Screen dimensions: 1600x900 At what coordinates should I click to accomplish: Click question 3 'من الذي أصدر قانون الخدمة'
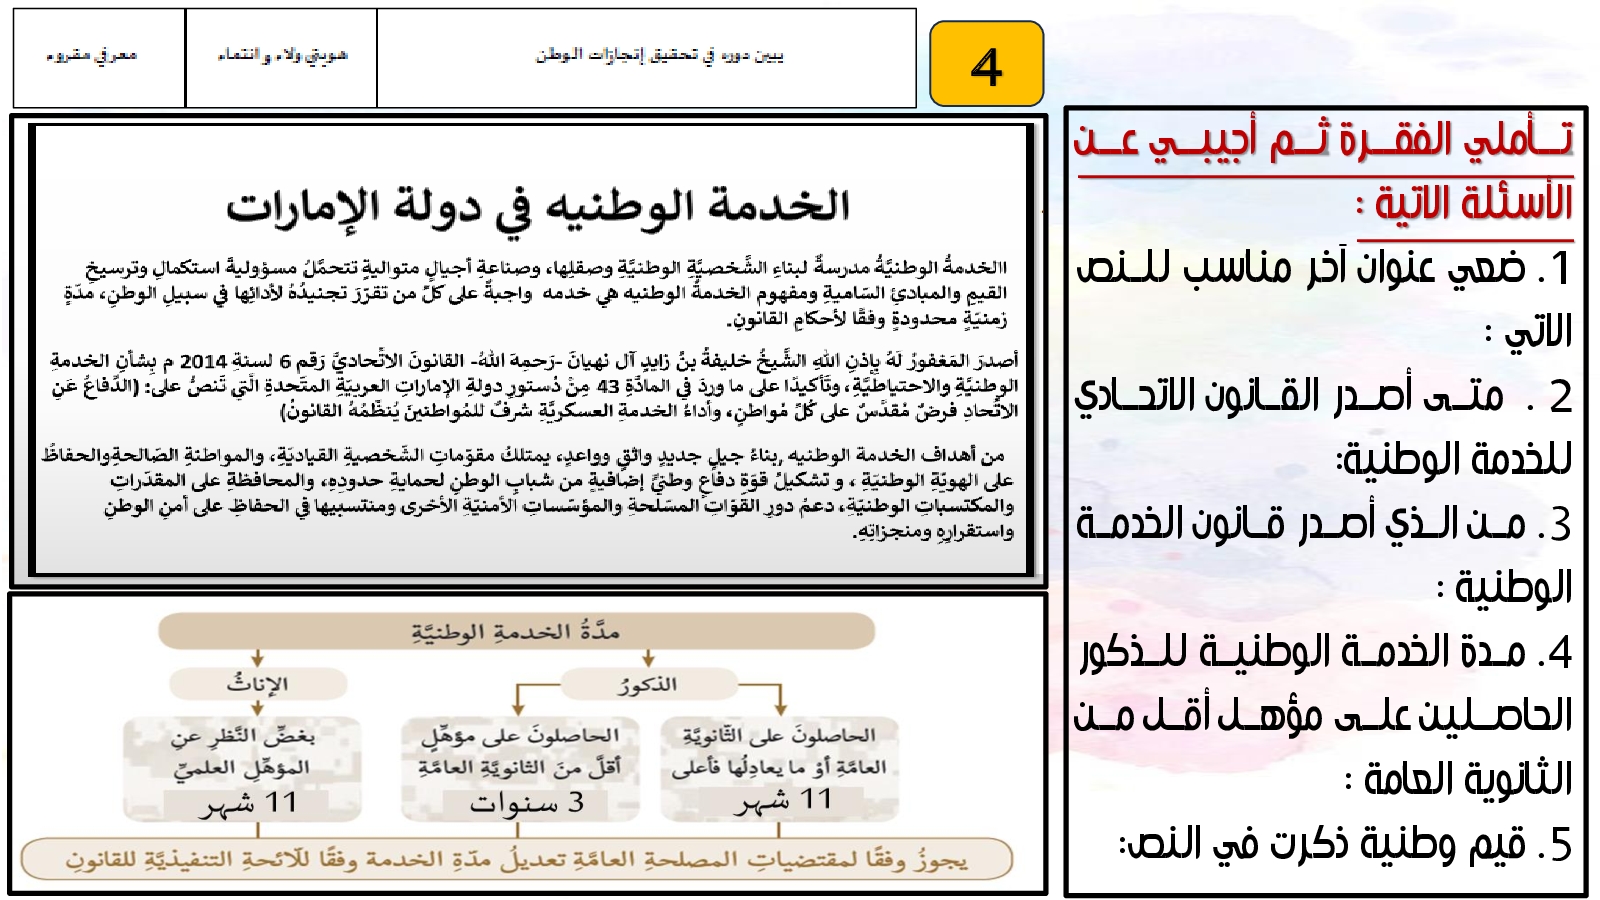1324,555
